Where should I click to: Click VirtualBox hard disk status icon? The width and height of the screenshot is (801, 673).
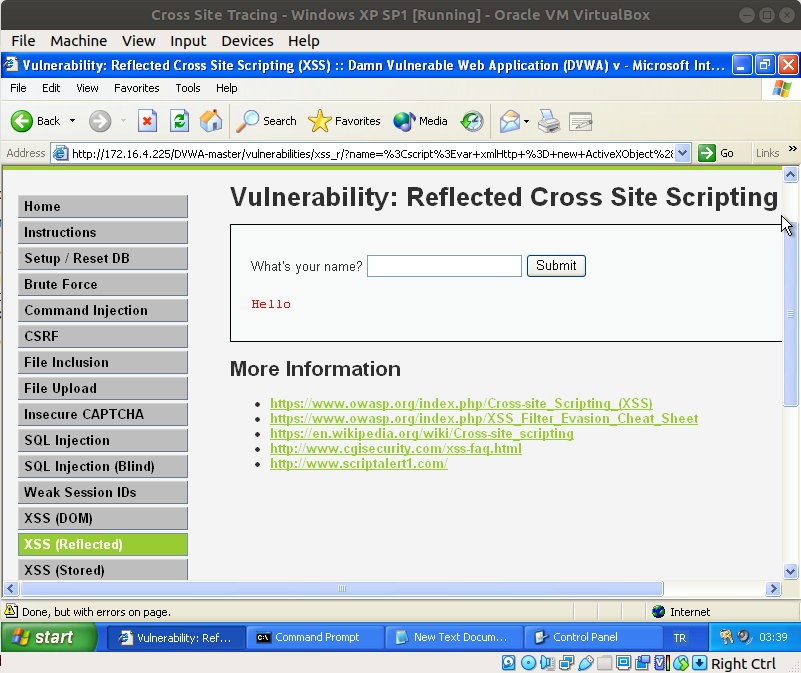pos(509,663)
